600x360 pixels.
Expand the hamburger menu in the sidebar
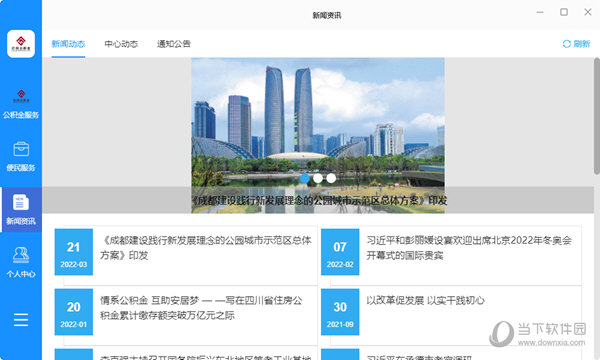(x=21, y=319)
